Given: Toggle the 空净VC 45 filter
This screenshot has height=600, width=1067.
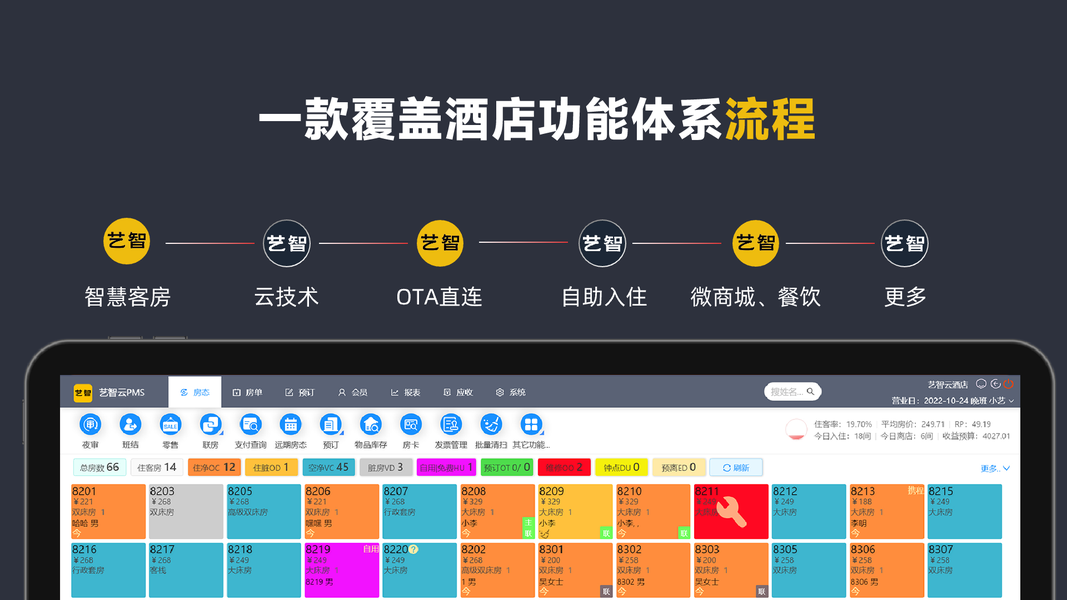Looking at the screenshot, I should pyautogui.click(x=329, y=467).
